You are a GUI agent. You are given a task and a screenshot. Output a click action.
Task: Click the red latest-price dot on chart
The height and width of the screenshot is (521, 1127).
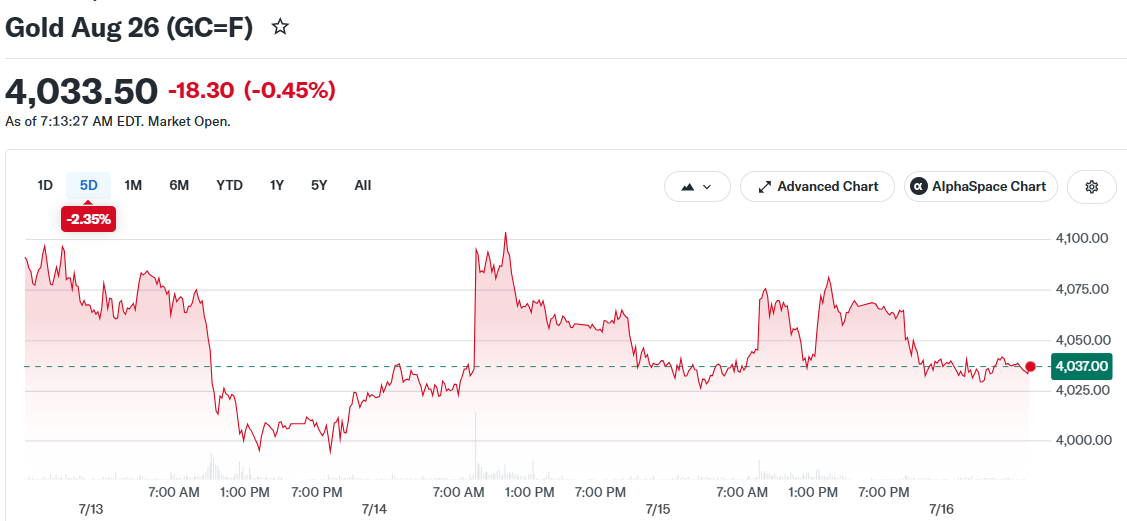[x=1031, y=367]
